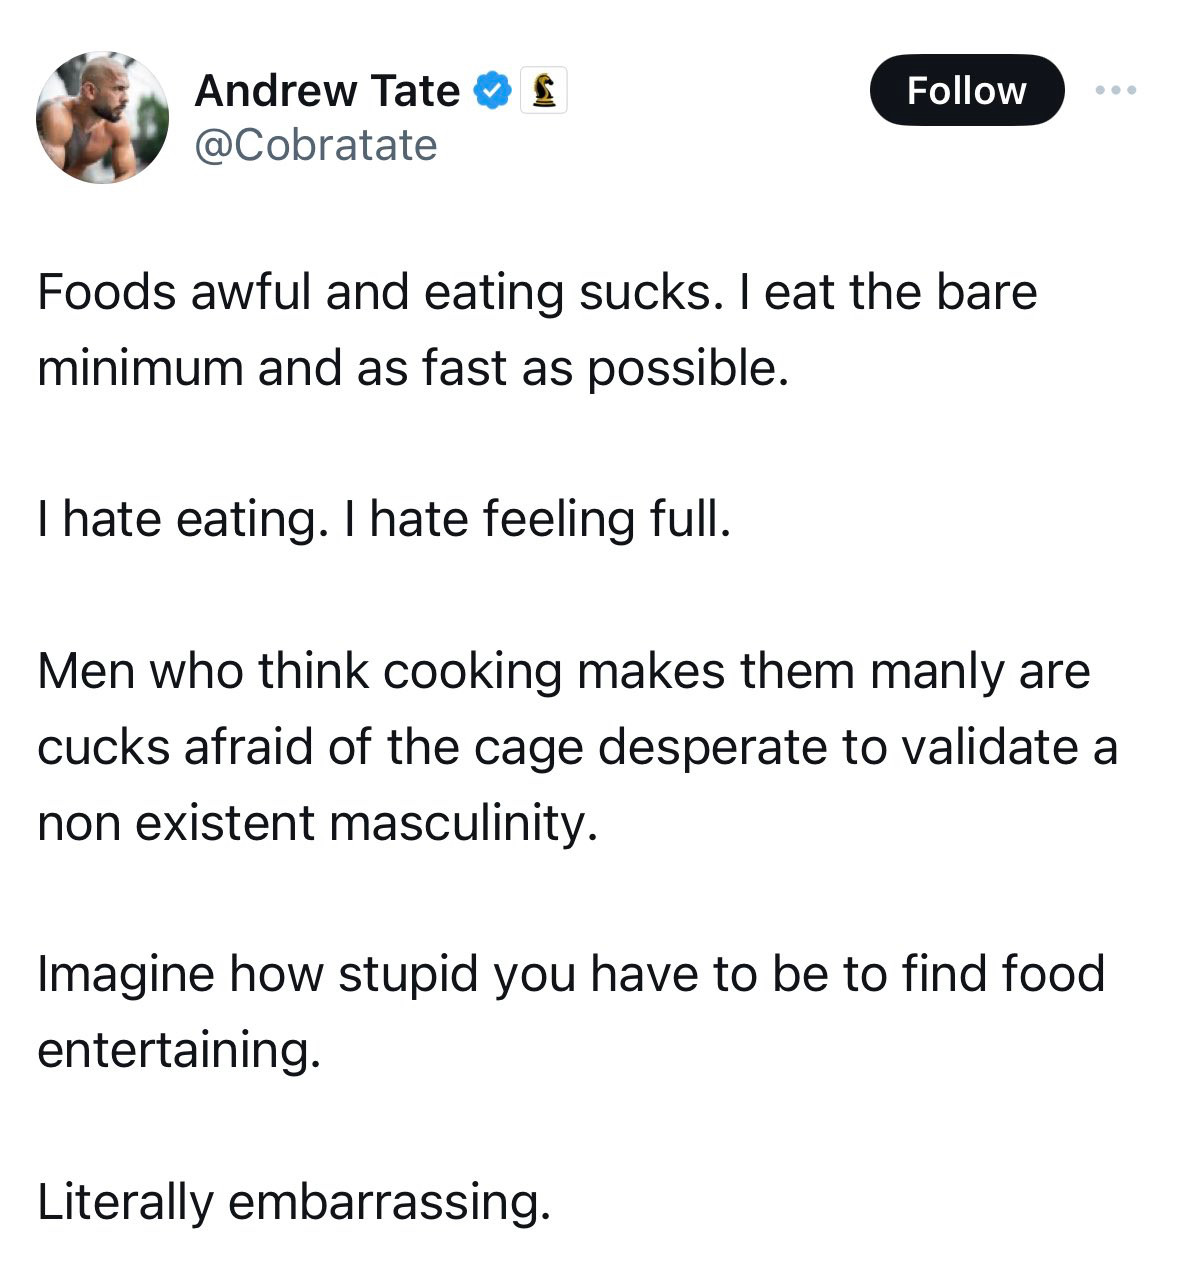The image size is (1179, 1269).
Task: Select the 'I hate eating. I hate feeling full.' line
Action: pos(384,520)
